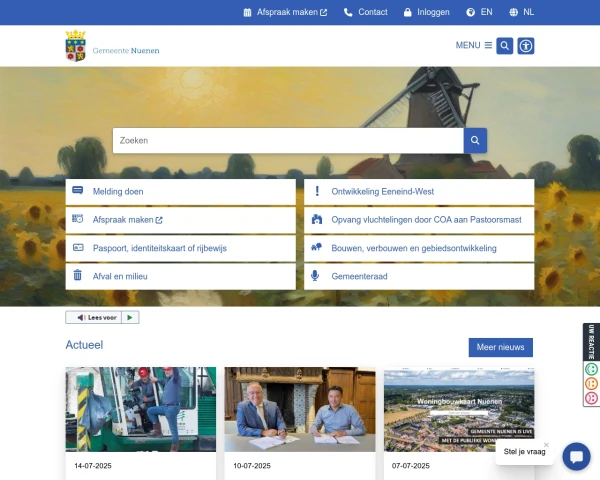Viewport: 600px width, 480px height.
Task: Click the trash bin icon for Afval en milieu
Action: tap(78, 275)
